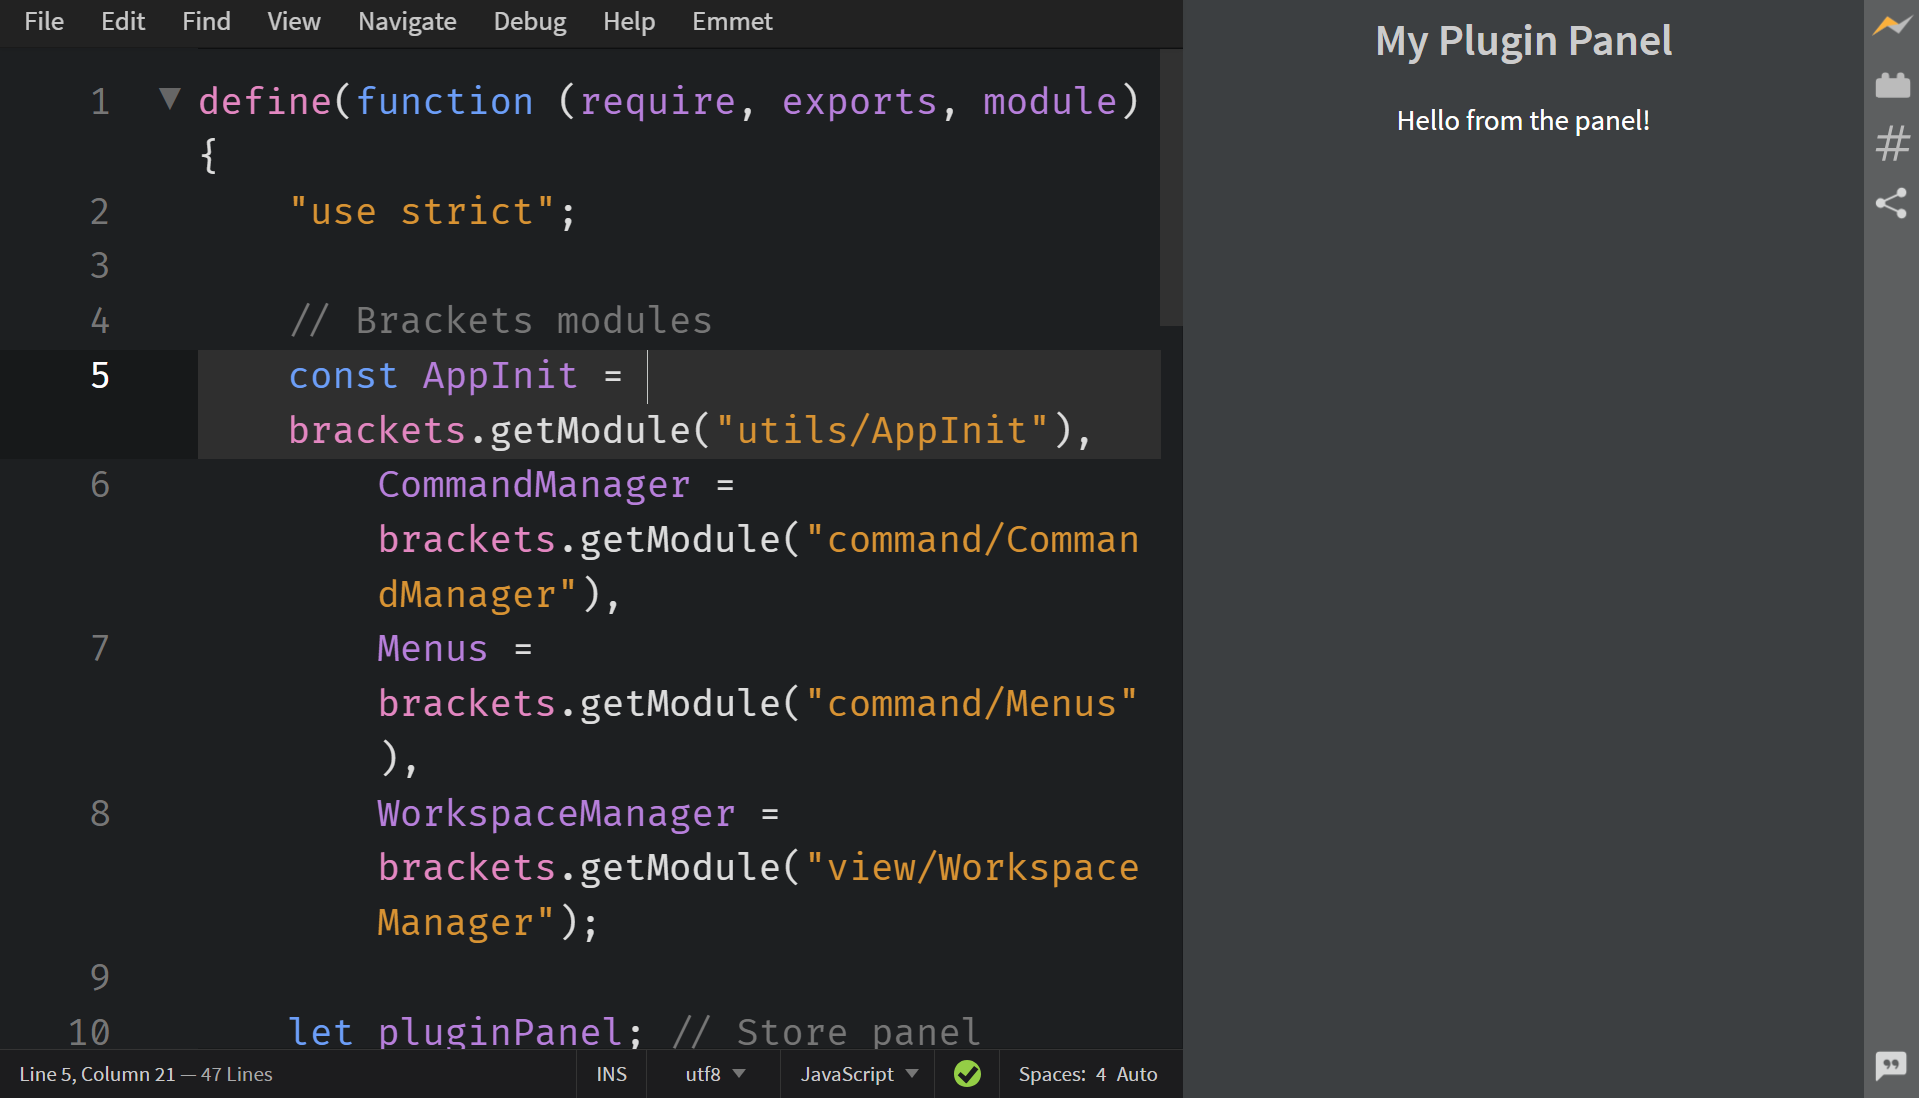Screen dimensions: 1919x1098
Task: Click the // Brackets modules comment
Action: (501, 320)
